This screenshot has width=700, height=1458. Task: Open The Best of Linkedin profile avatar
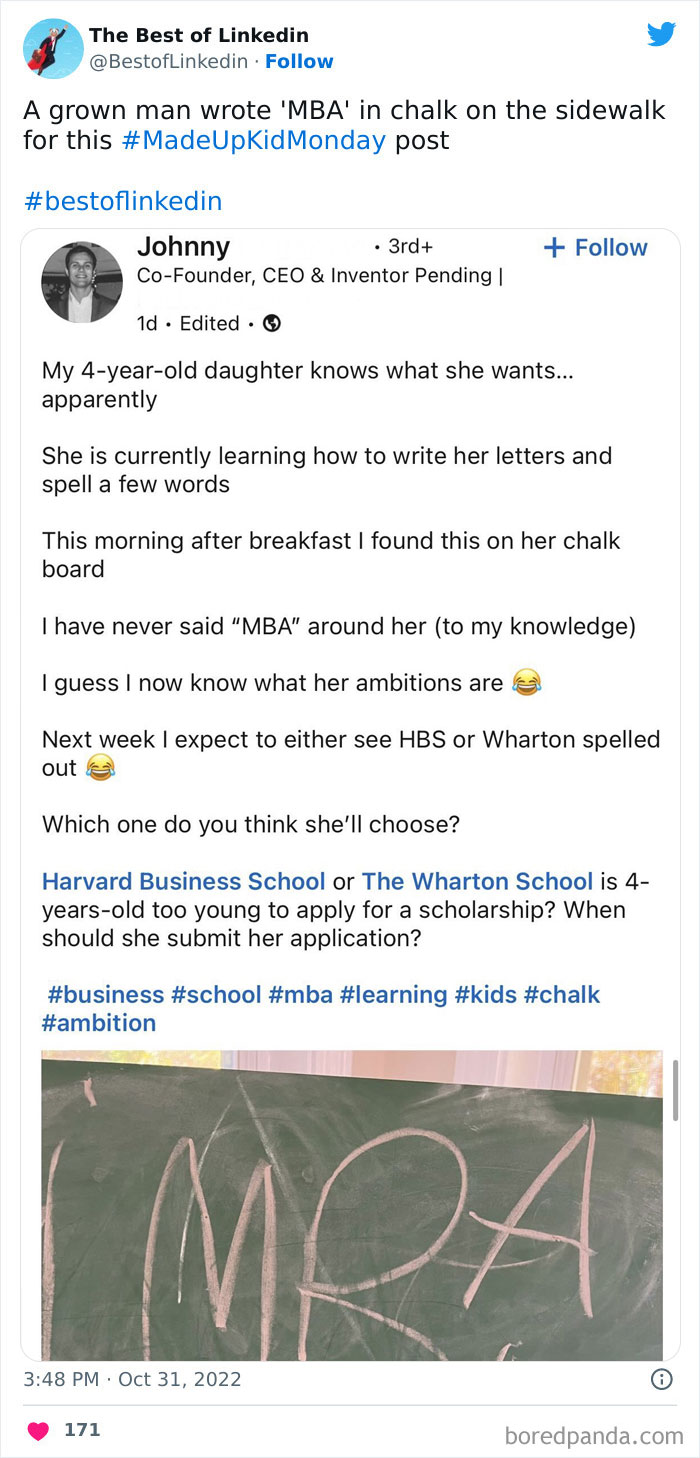pyautogui.click(x=52, y=47)
